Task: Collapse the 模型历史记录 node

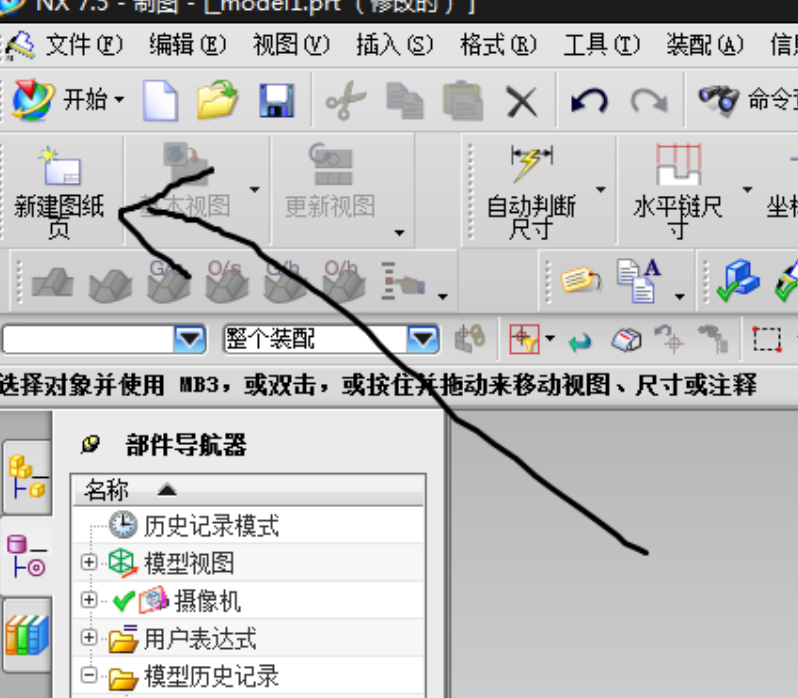Action: point(89,676)
